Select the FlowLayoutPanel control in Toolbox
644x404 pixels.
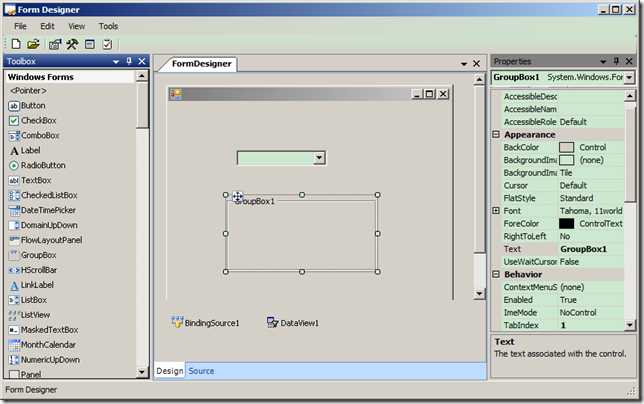(45, 240)
